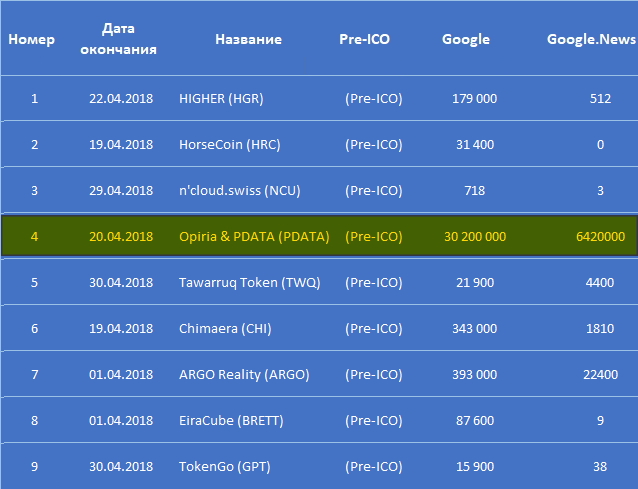The width and height of the screenshot is (638, 489).
Task: Select the ARGO Reality (ARGO) cell
Action: tap(244, 374)
